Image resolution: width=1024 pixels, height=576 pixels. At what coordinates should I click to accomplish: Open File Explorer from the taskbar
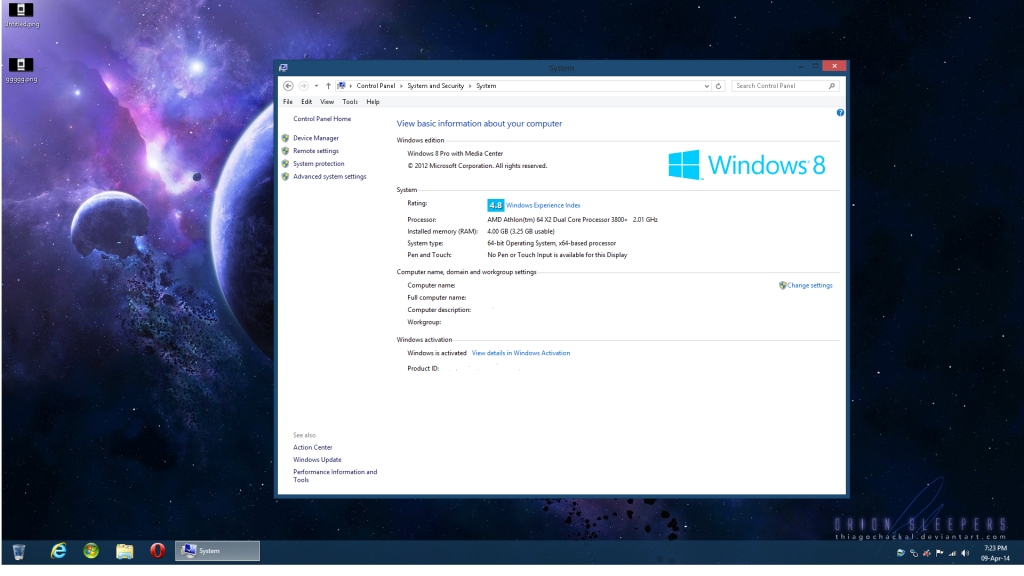click(x=124, y=552)
